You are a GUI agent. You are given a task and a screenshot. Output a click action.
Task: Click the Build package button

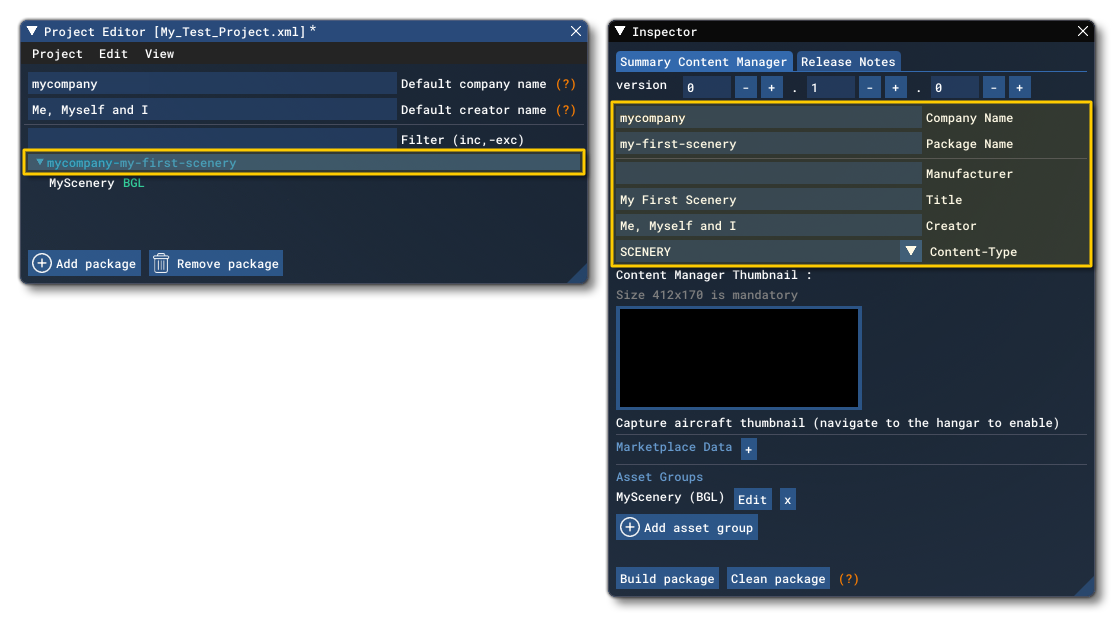pyautogui.click(x=667, y=578)
